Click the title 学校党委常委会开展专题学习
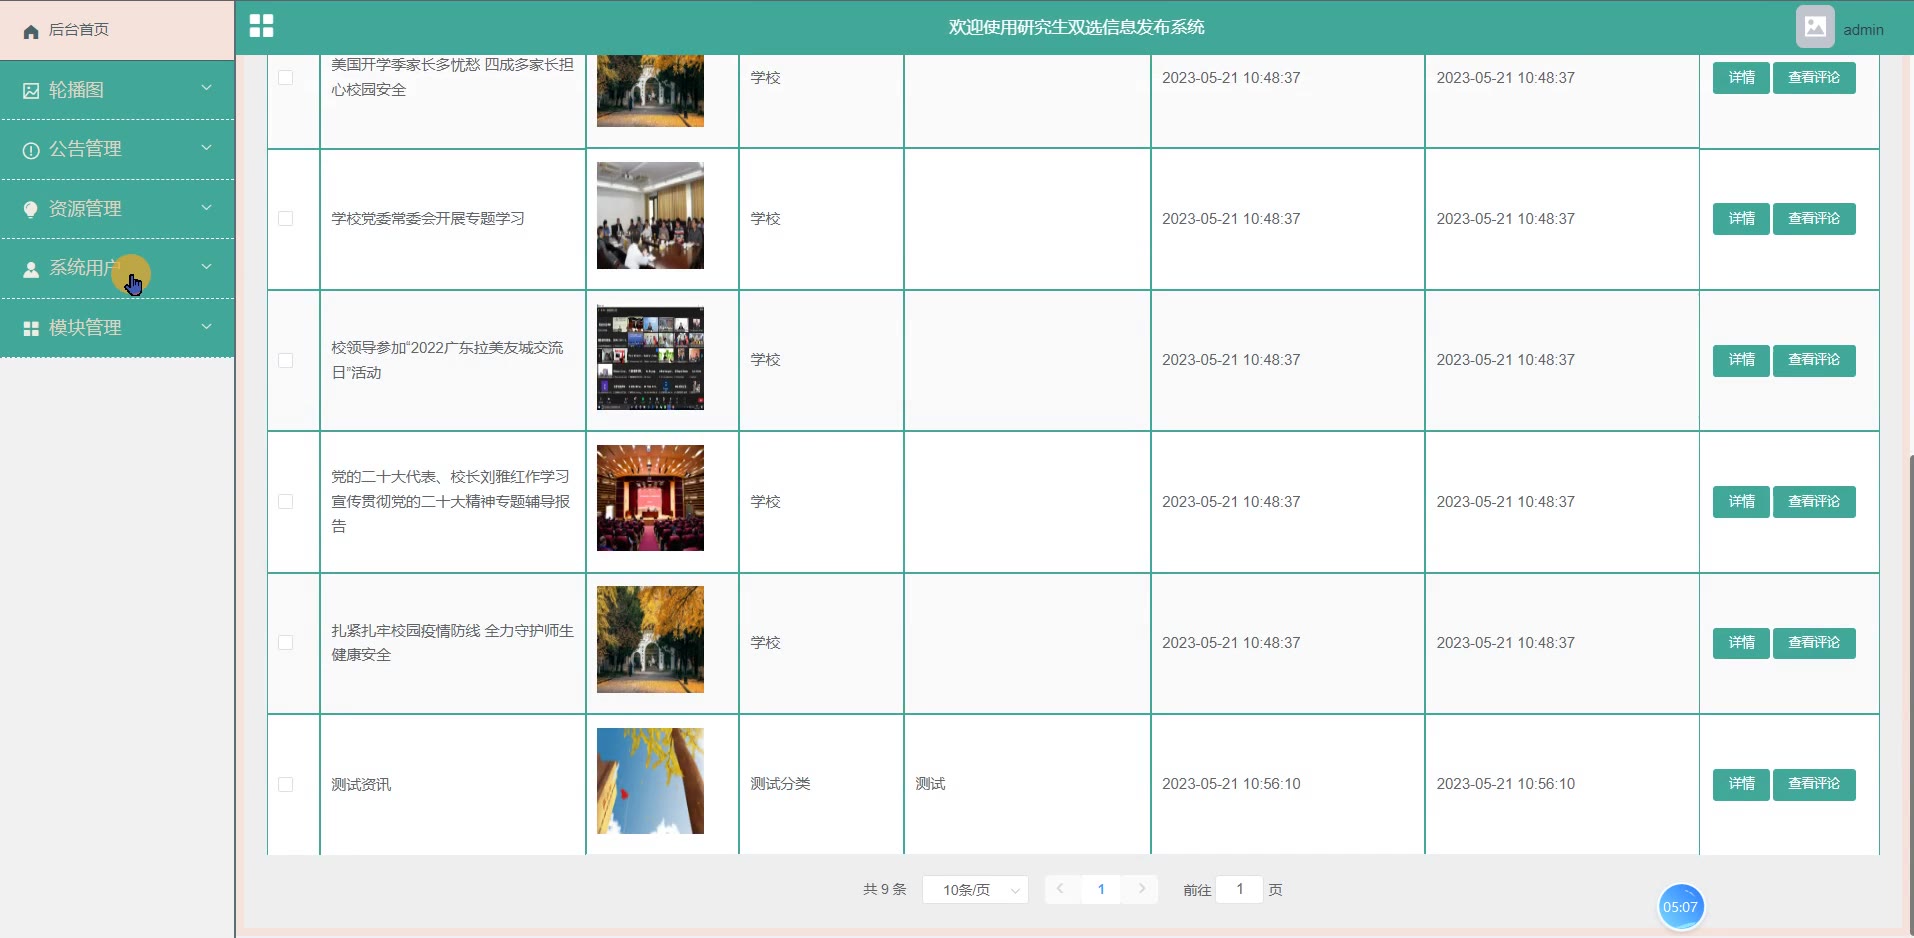The image size is (1914, 938). [428, 219]
